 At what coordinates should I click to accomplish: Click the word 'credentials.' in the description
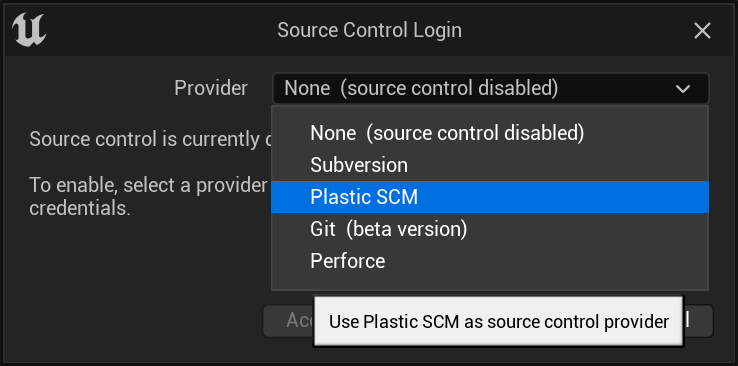[80, 208]
